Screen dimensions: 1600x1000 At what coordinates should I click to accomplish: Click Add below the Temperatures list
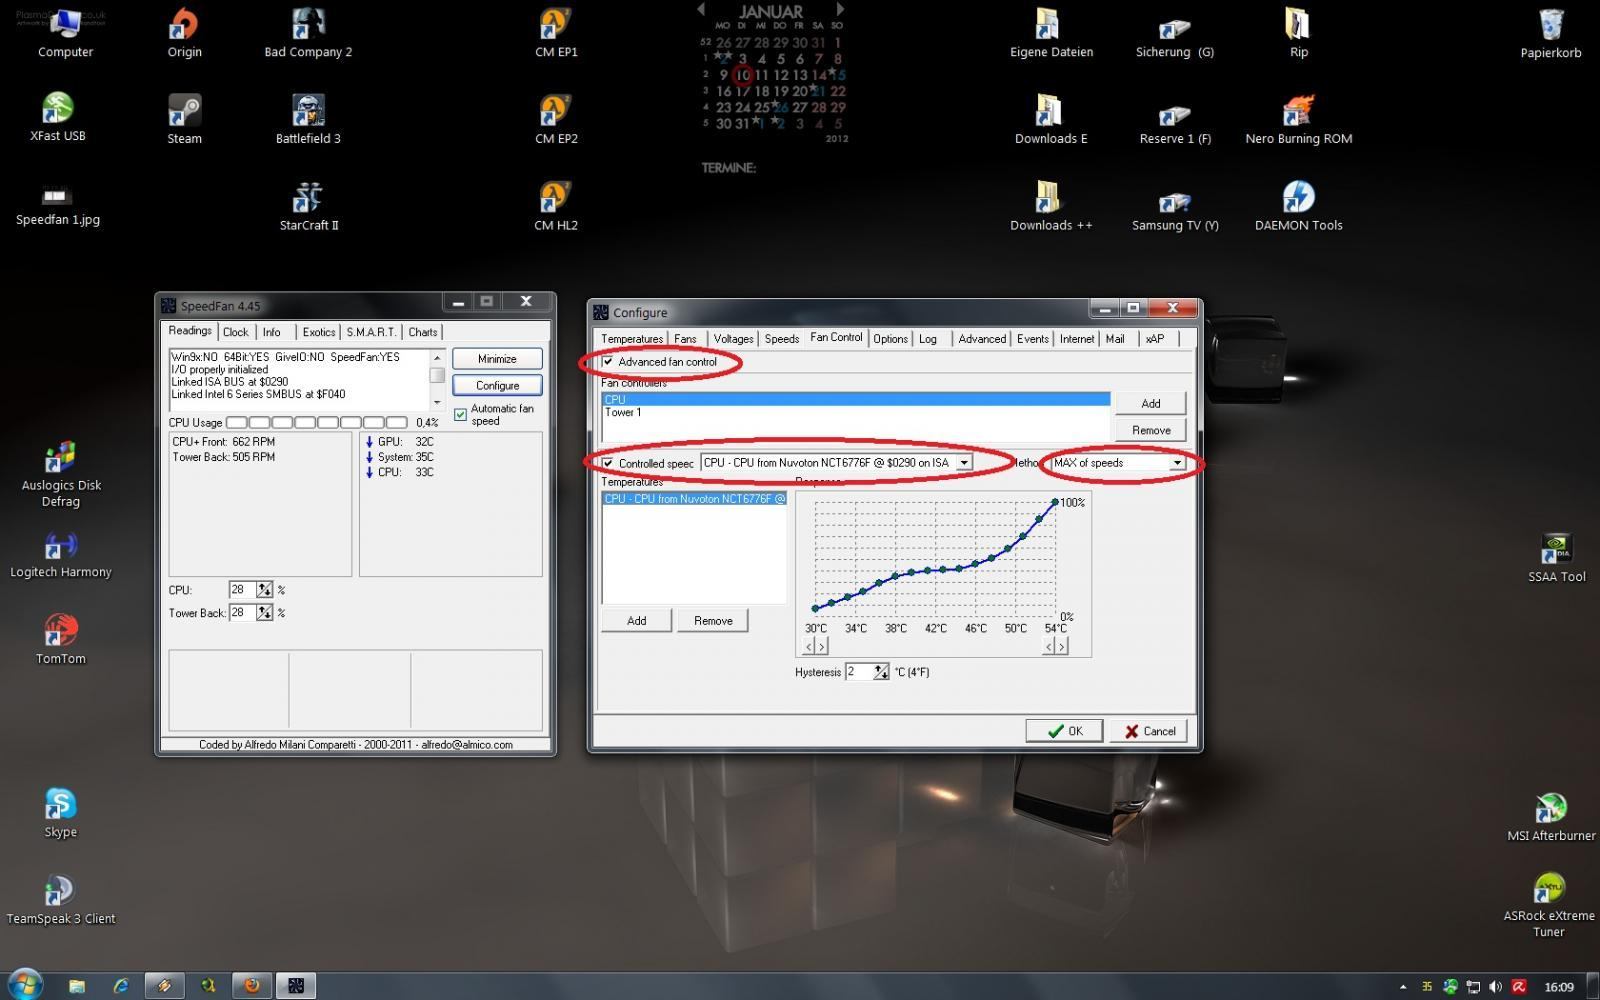(x=636, y=621)
